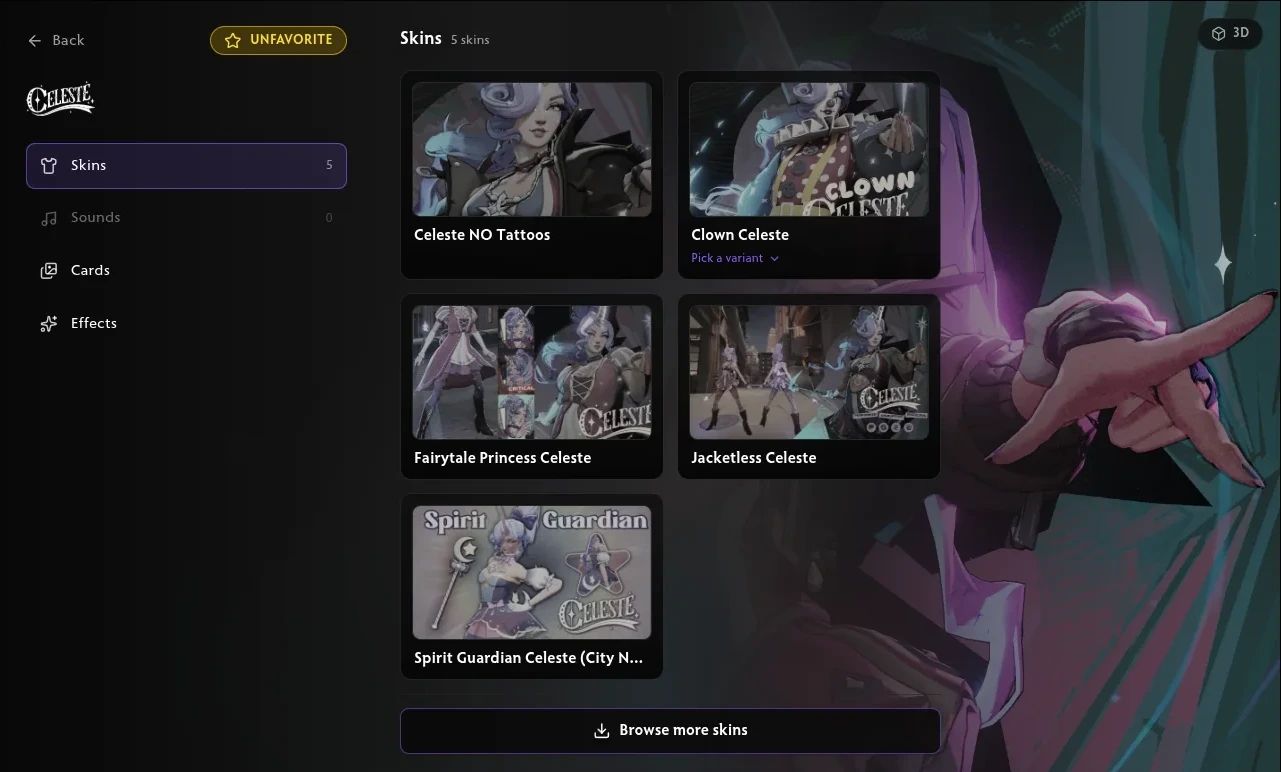Select the Spirit Guardian Celeste thumbnail
The height and width of the screenshot is (772, 1281).
tap(532, 573)
